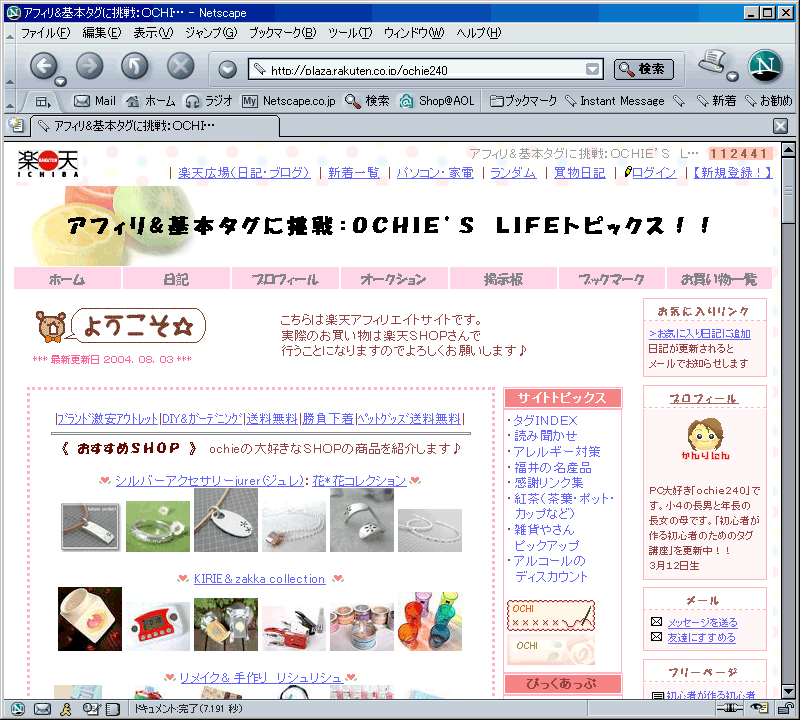This screenshot has width=800, height=720.
Task: Open Instant Message toolbar link
Action: click(615, 101)
